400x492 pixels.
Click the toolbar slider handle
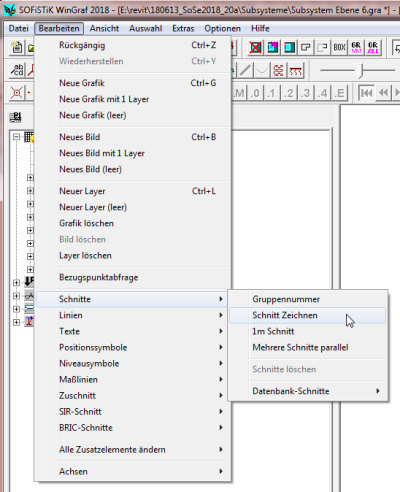361,70
